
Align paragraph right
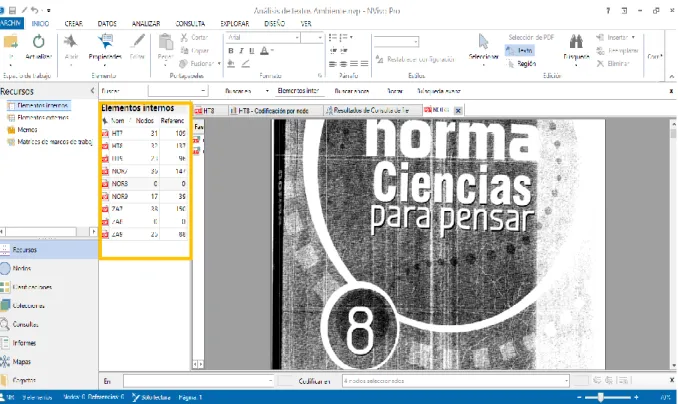click(x=354, y=64)
